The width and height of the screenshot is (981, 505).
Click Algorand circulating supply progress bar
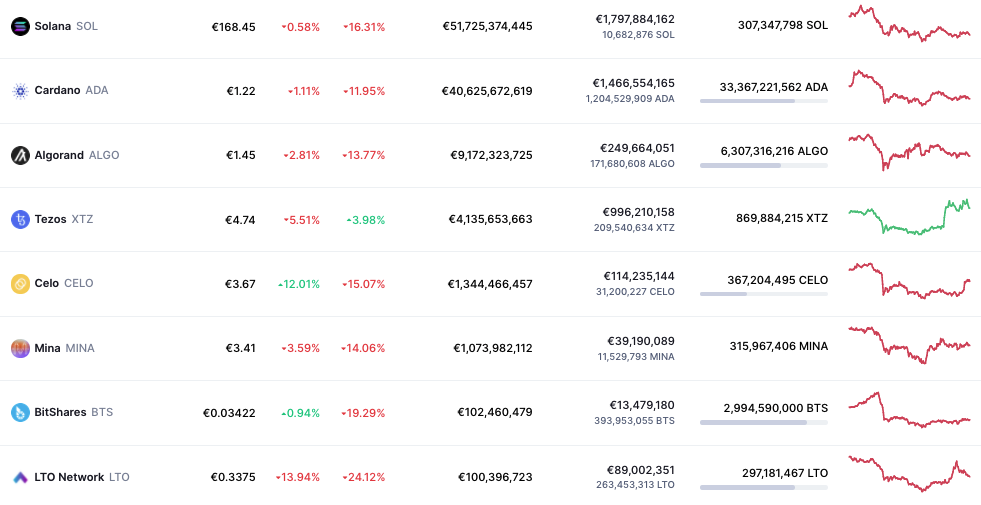764,165
